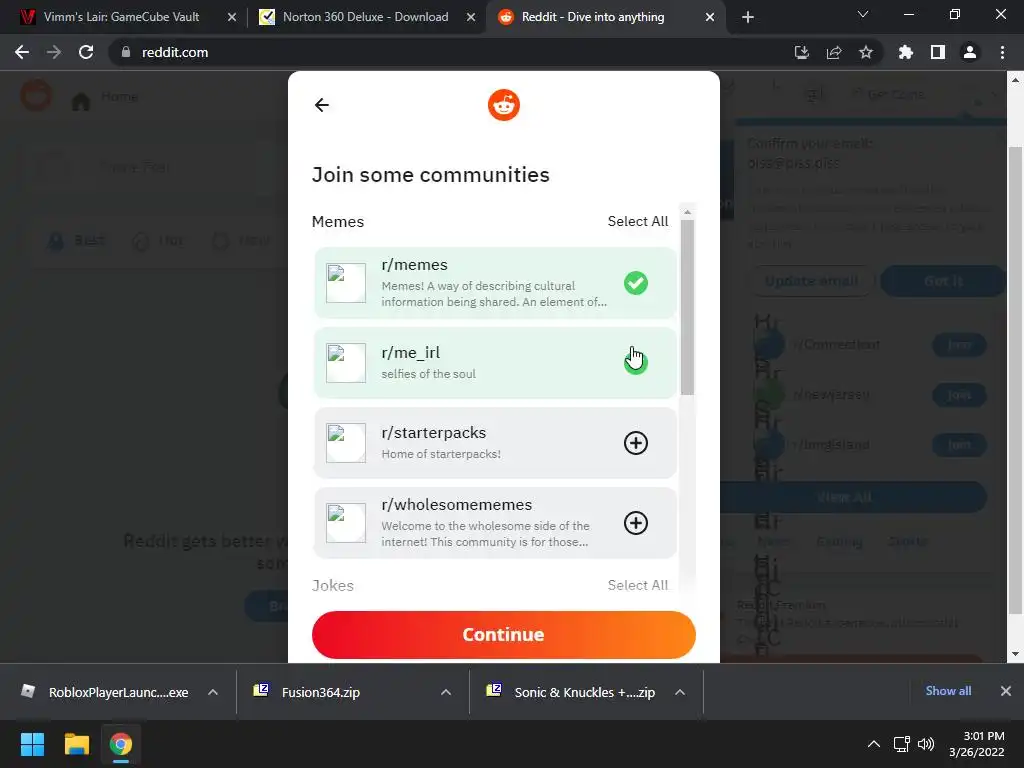1024x768 pixels.
Task: Click the install app icon
Action: pos(801,52)
